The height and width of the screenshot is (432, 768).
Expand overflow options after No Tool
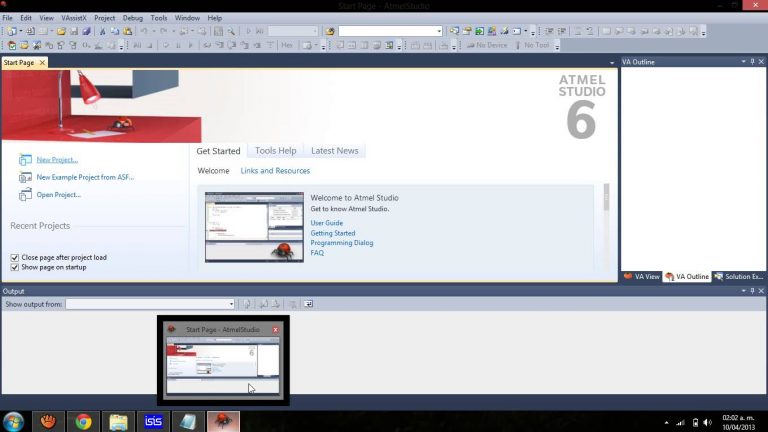coord(557,46)
